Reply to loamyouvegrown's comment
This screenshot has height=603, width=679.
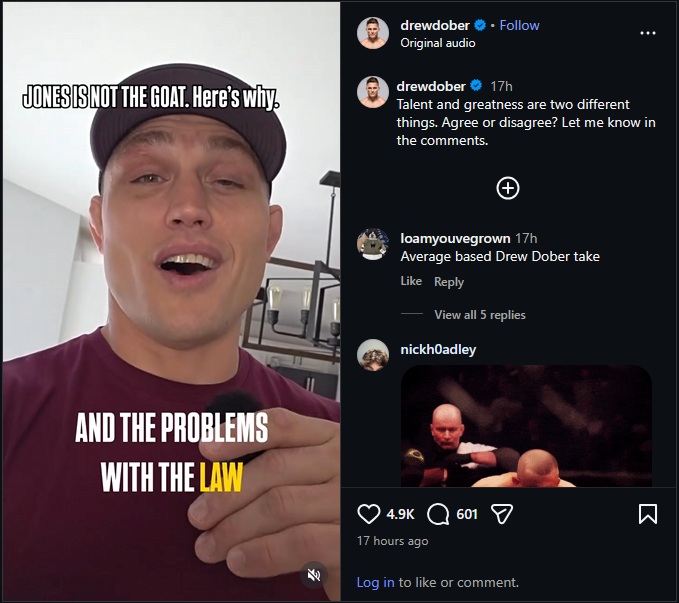pos(449,282)
